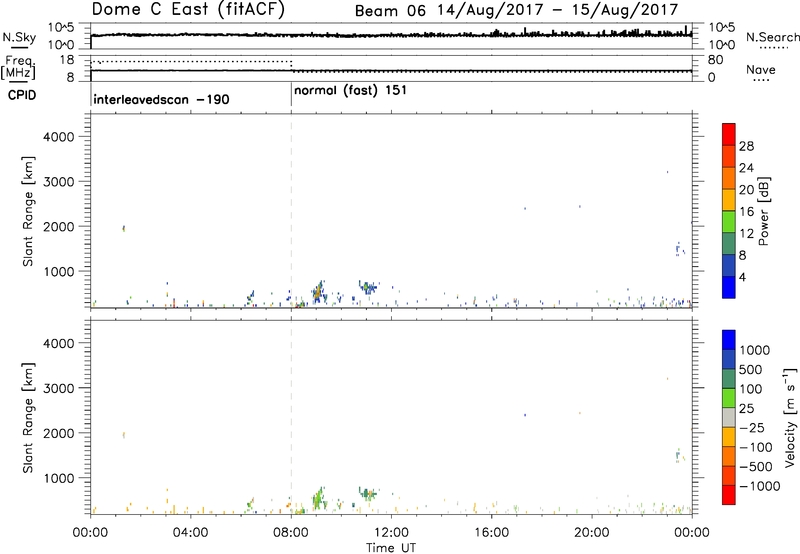Image resolution: width=800 pixels, height=554 pixels.
Task: Click the 'Time UT' axis title
Action: [x=391, y=548]
